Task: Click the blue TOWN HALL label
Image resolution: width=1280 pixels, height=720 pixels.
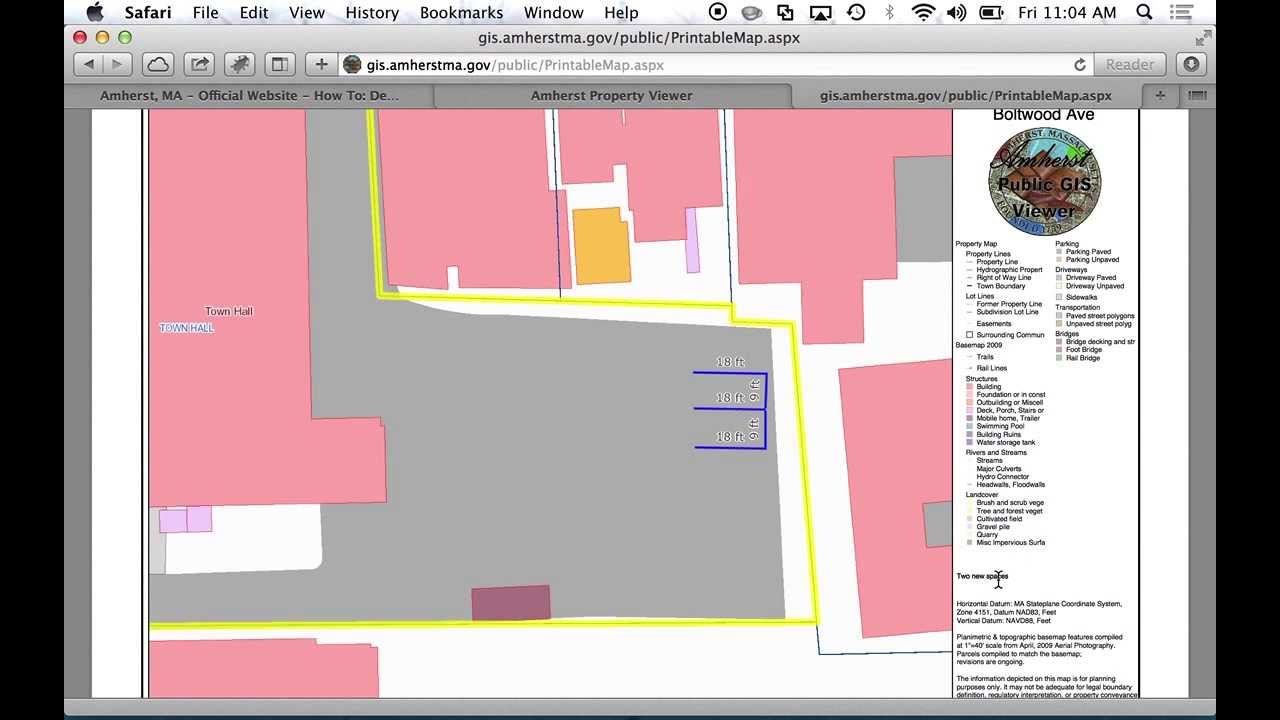Action: point(187,328)
